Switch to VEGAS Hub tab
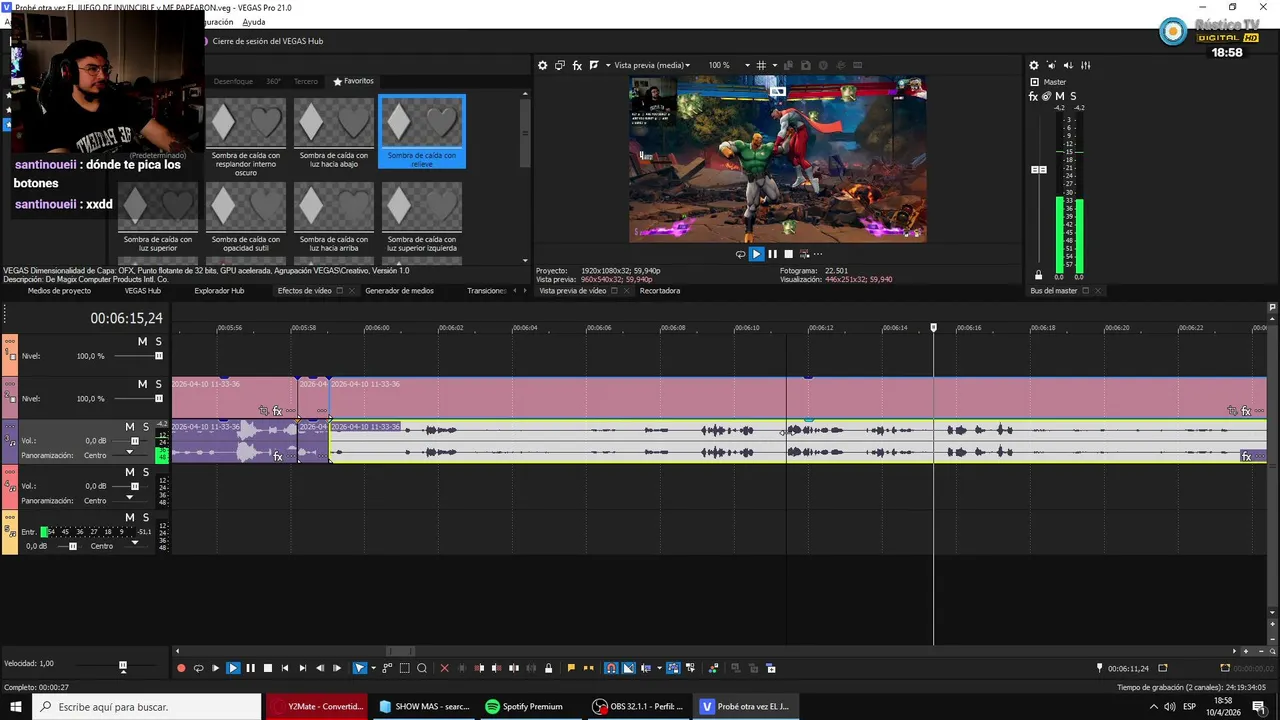Image resolution: width=1280 pixels, height=720 pixels. coord(143,291)
